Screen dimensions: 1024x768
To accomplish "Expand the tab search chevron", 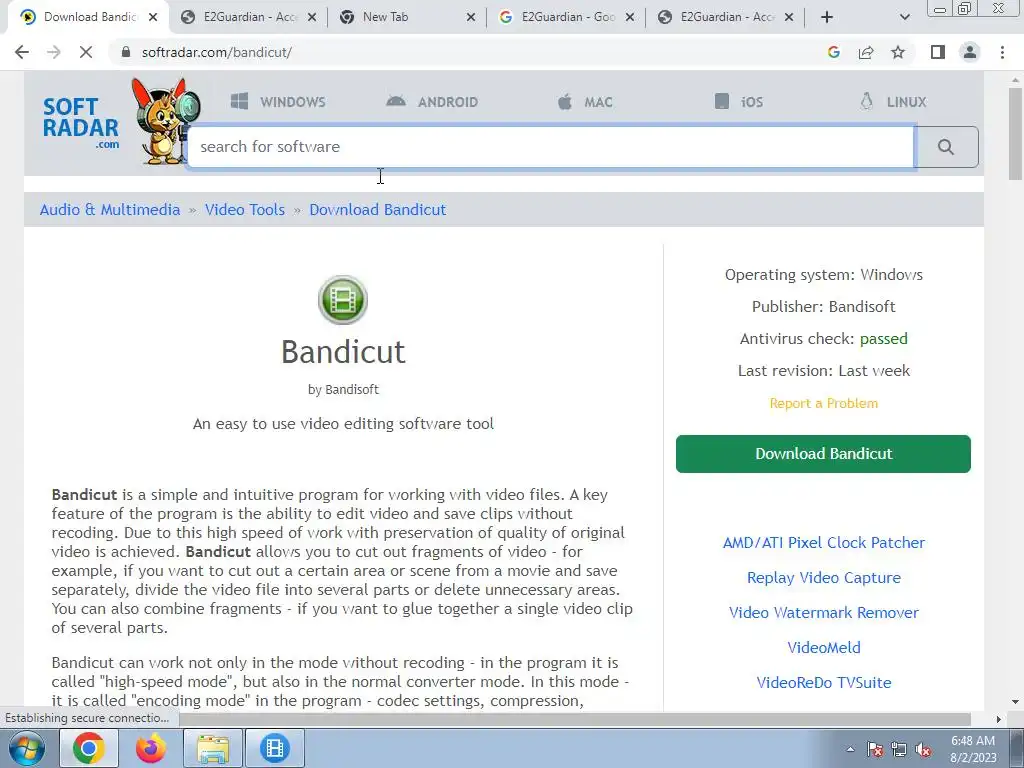I will click(x=904, y=17).
